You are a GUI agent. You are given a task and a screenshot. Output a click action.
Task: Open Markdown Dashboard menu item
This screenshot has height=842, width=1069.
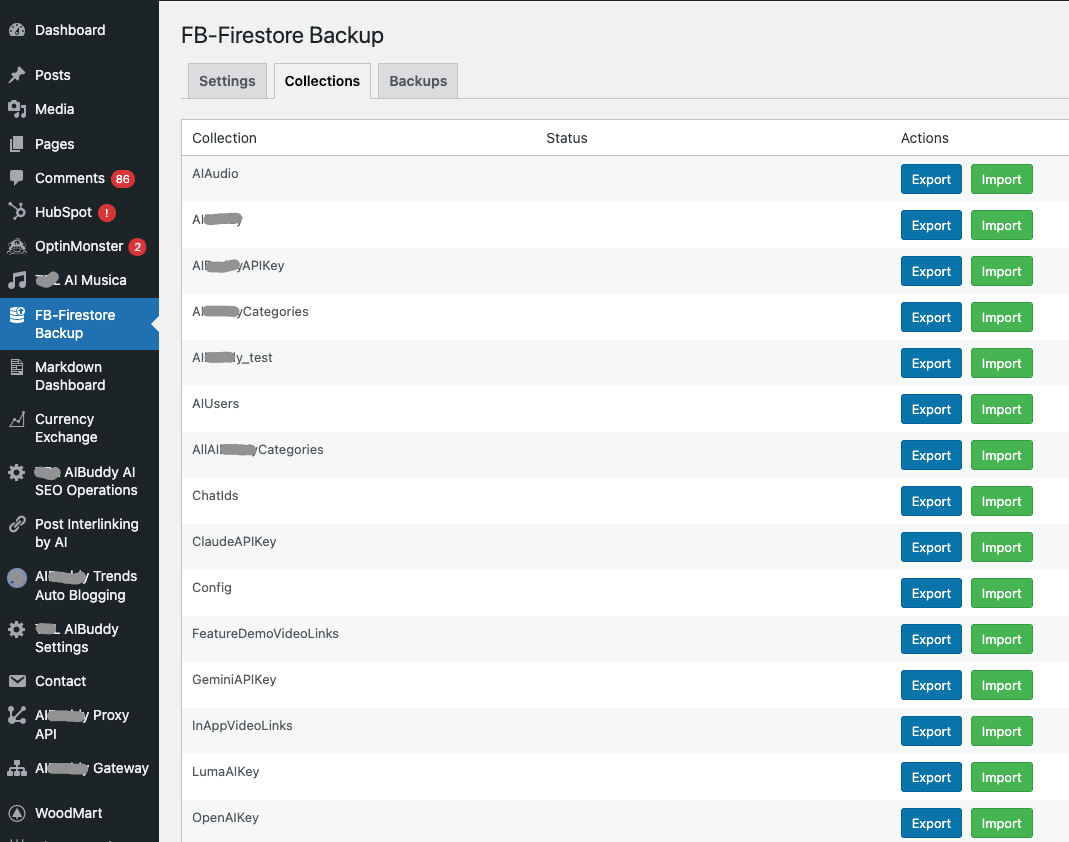point(70,376)
